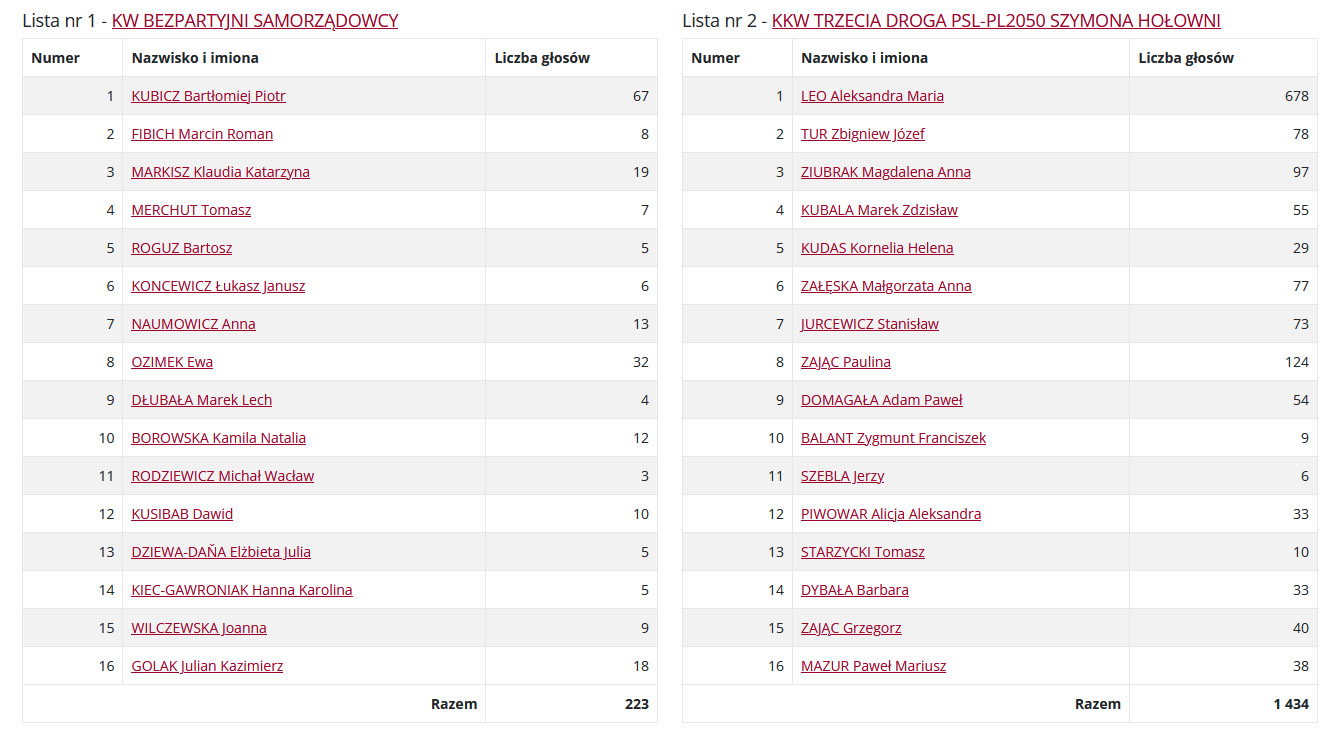
Task: Open ZAJĄC Paulina candidate link
Action: (x=845, y=362)
